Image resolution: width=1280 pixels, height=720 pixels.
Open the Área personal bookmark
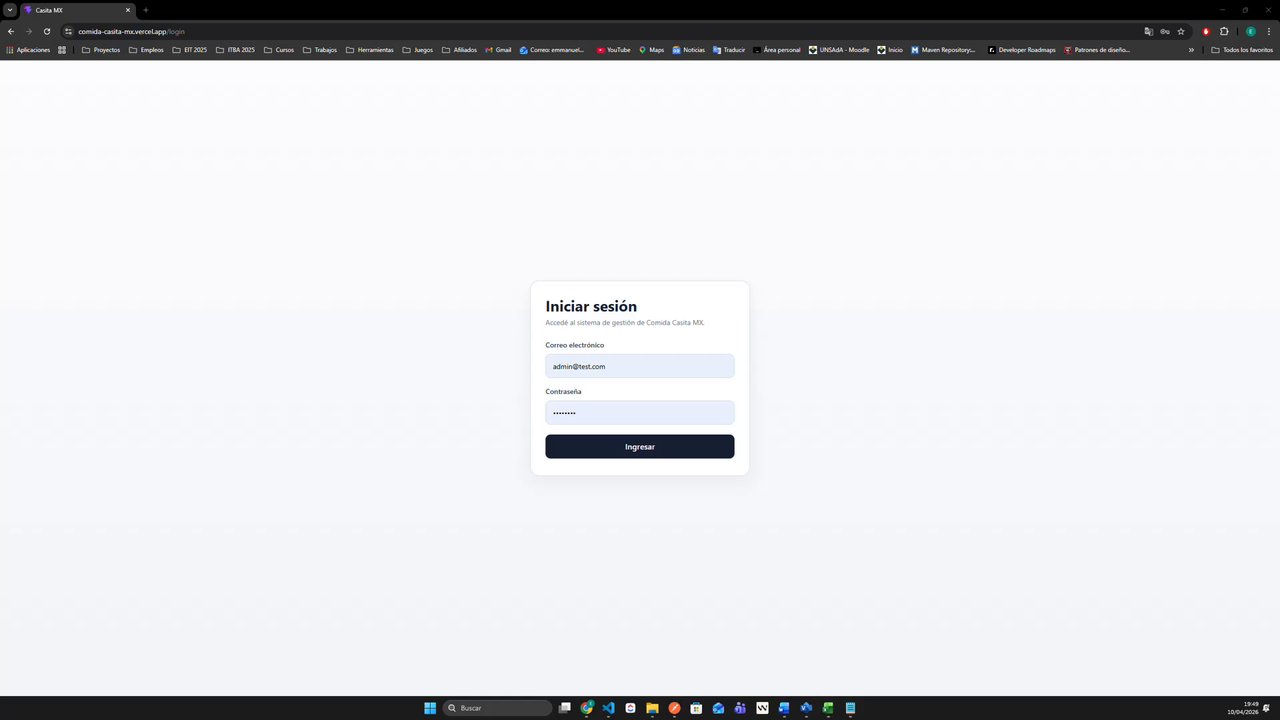[x=777, y=49]
